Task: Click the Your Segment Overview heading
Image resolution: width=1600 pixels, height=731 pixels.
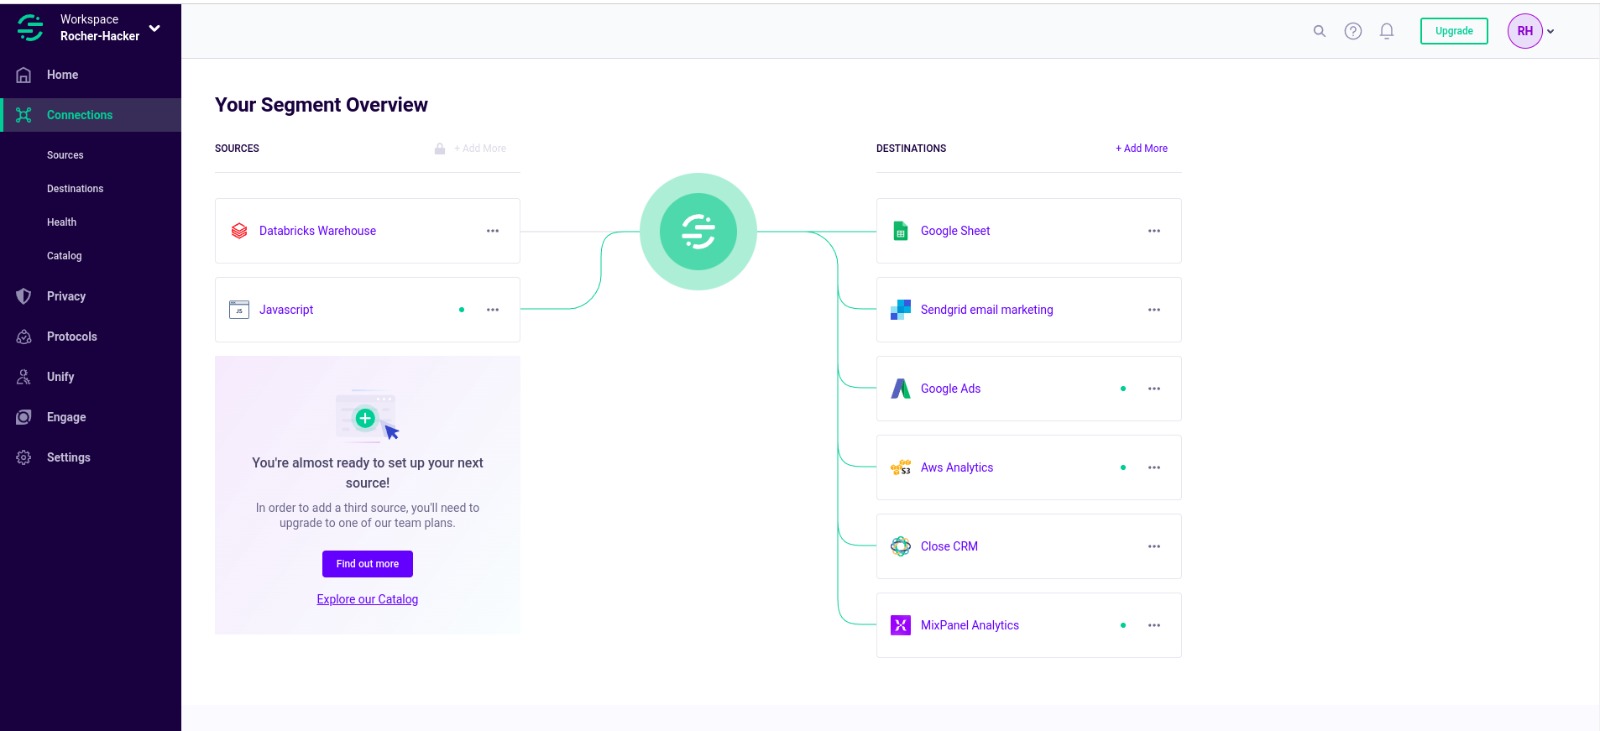Action: (x=321, y=105)
